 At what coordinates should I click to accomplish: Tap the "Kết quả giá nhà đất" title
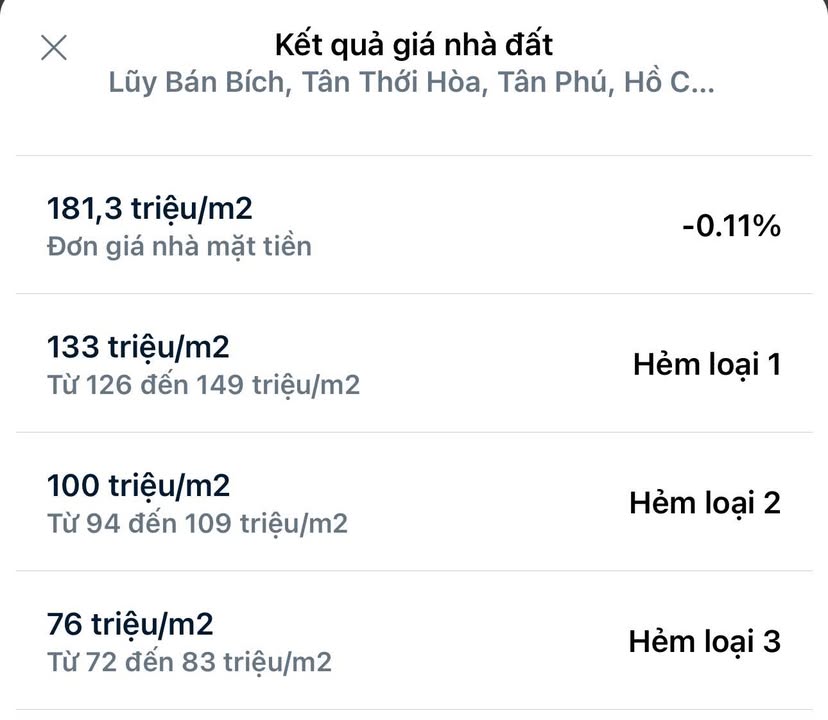pyautogui.click(x=413, y=45)
